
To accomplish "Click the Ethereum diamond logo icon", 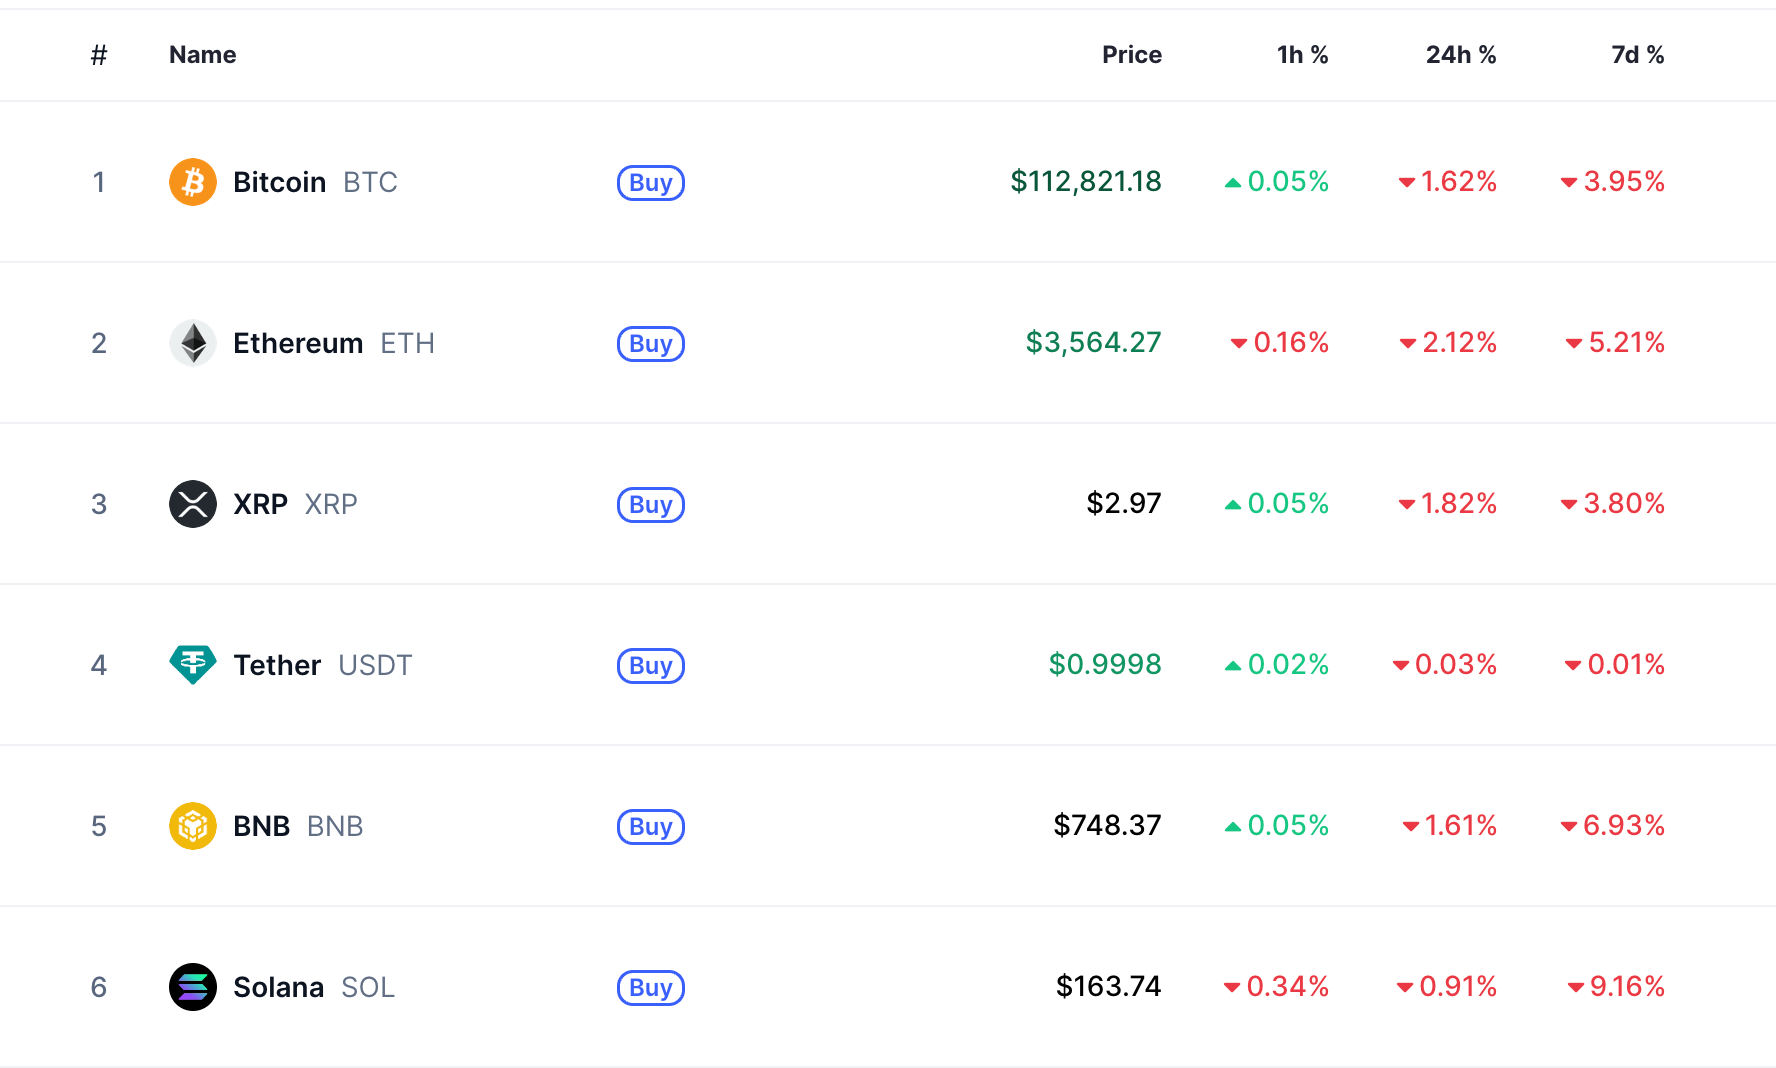I will 193,343.
